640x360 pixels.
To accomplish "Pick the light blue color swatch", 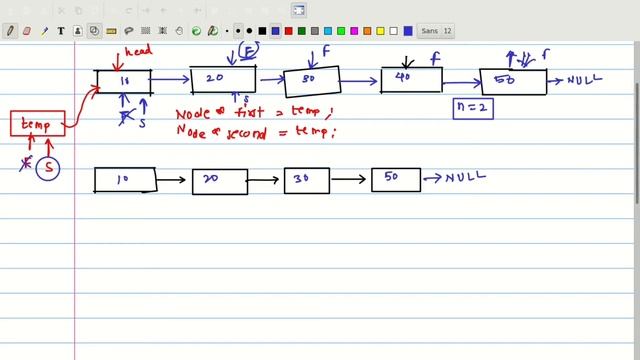I will [328, 31].
